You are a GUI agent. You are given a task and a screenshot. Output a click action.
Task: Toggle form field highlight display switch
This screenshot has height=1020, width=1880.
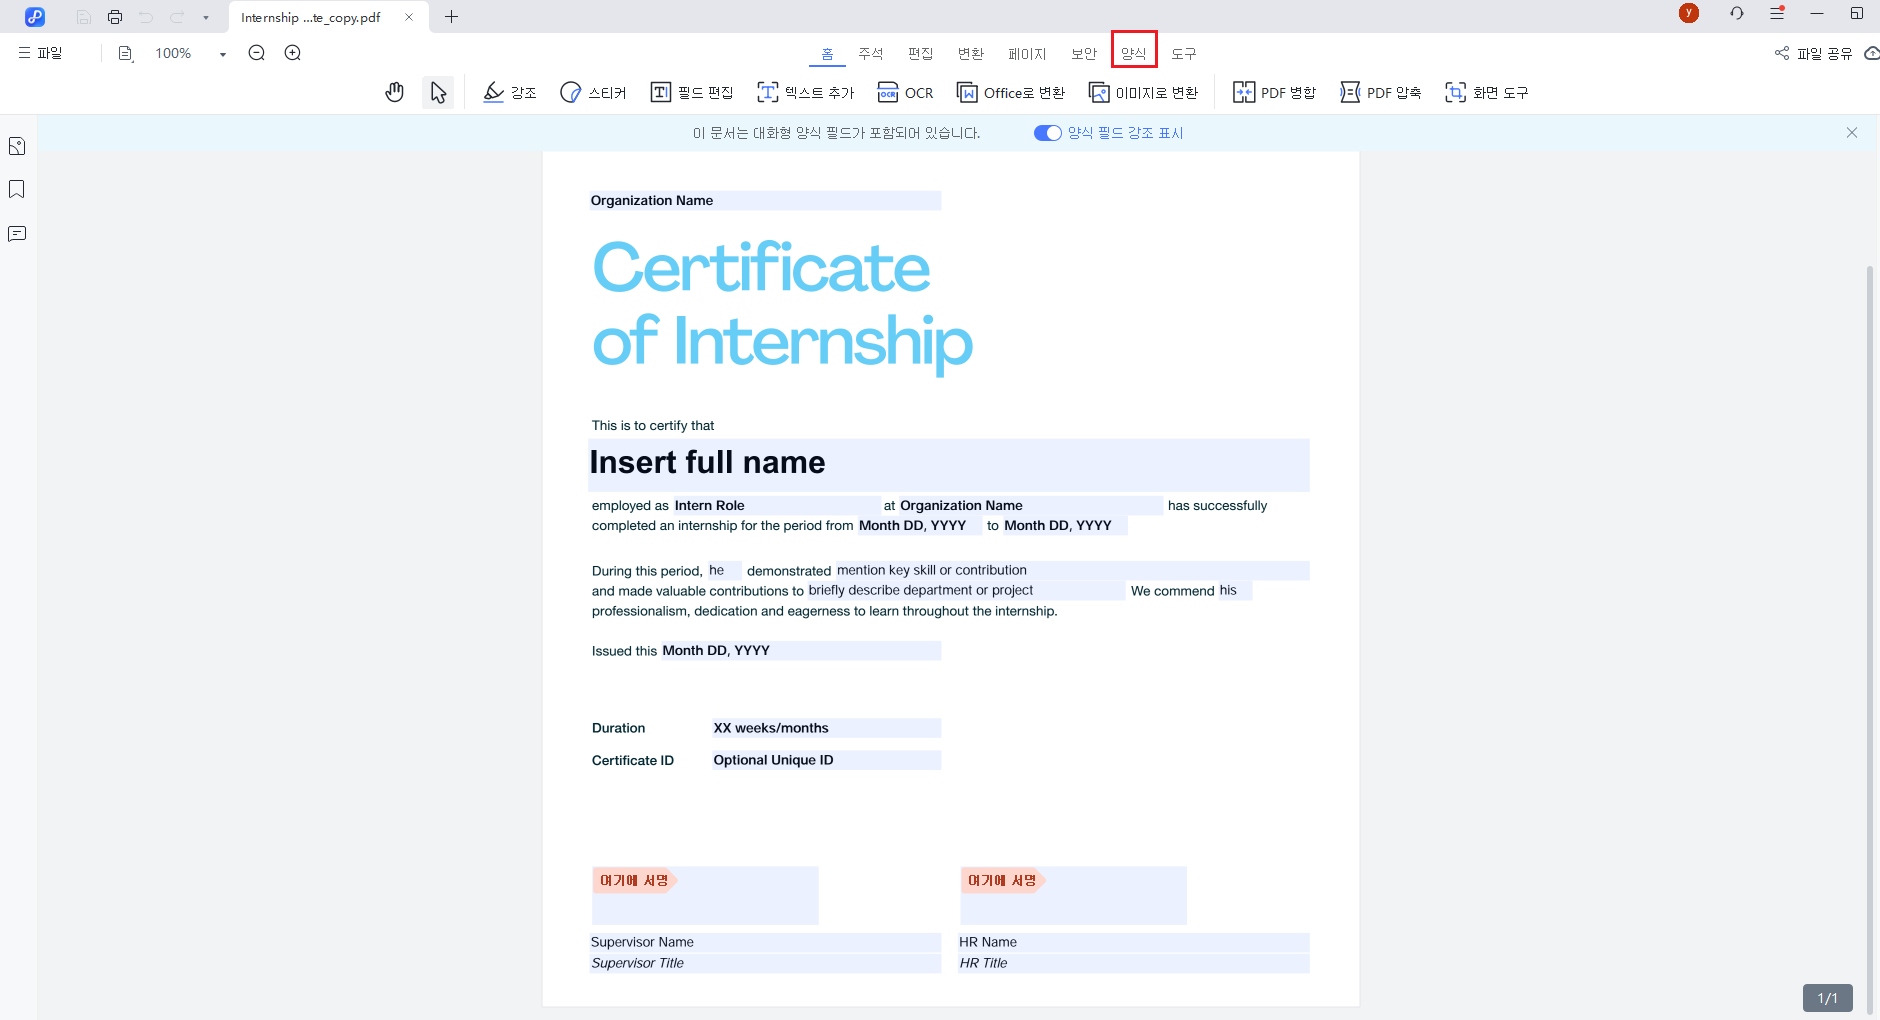click(1047, 133)
